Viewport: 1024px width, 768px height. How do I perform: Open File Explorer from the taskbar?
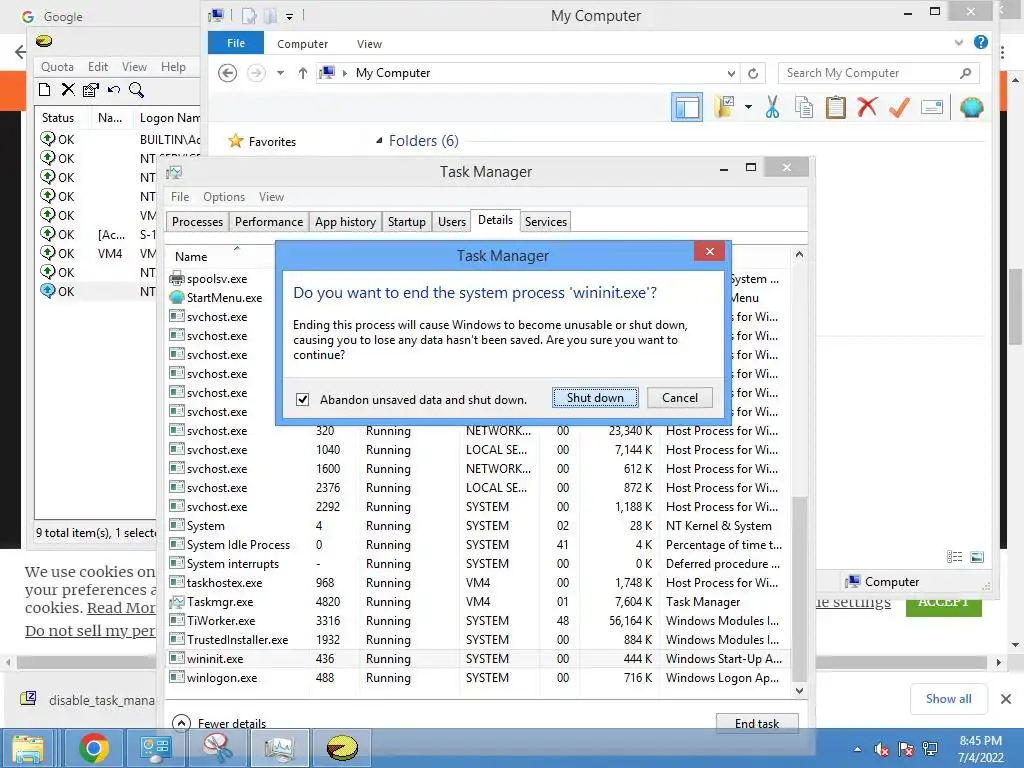tap(27, 748)
